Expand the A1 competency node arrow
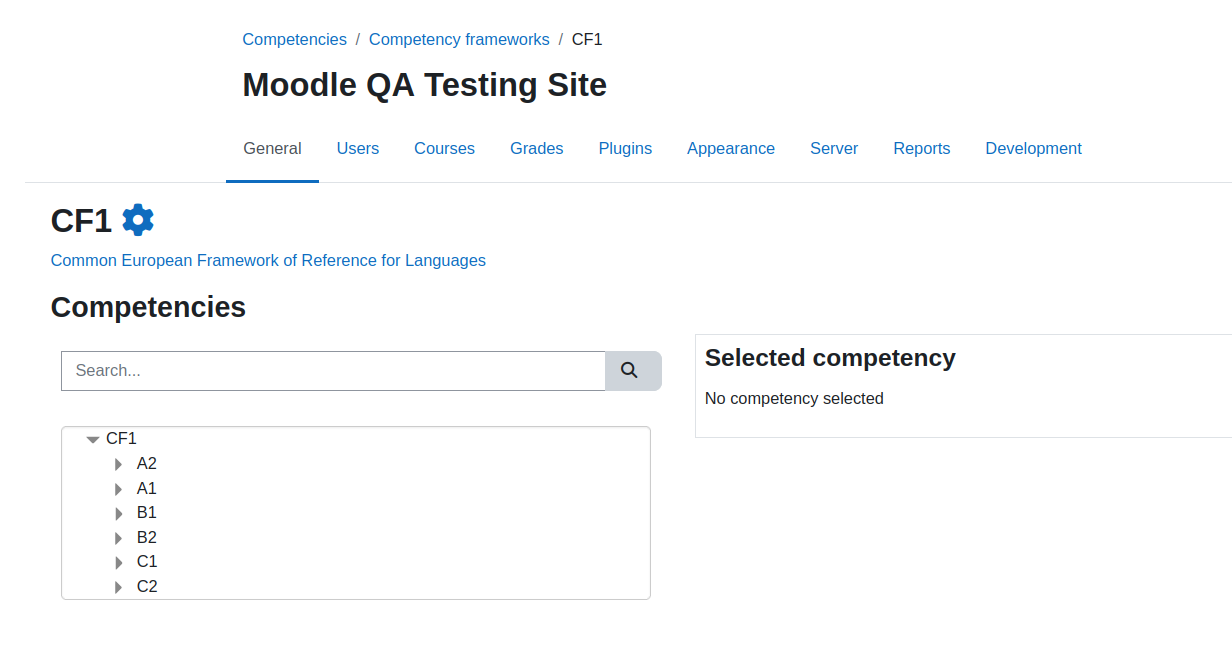The image size is (1232, 666). 119,489
